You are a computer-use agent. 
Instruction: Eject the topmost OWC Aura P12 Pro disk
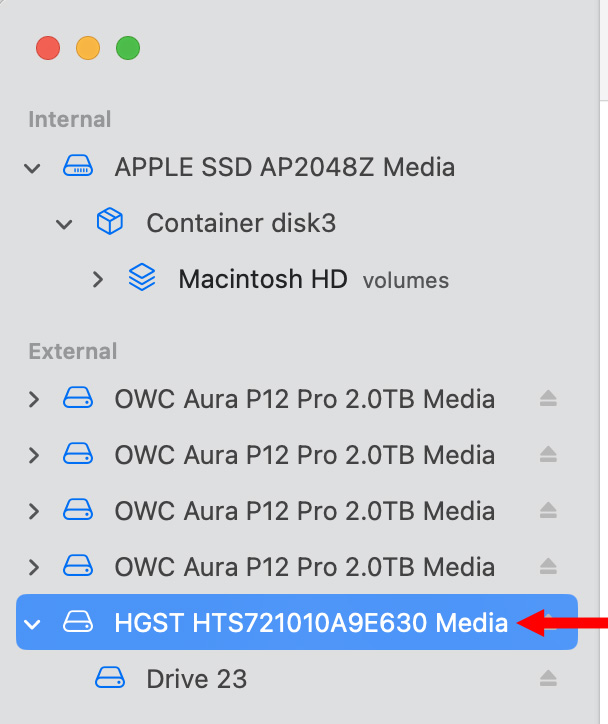click(x=548, y=398)
